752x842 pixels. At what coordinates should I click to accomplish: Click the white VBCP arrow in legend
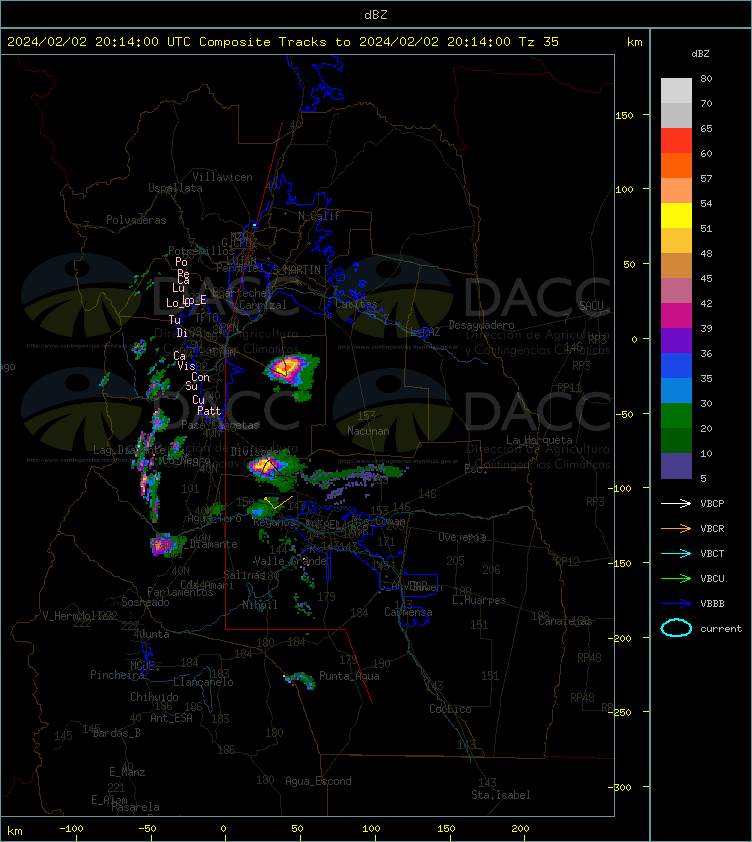point(676,503)
